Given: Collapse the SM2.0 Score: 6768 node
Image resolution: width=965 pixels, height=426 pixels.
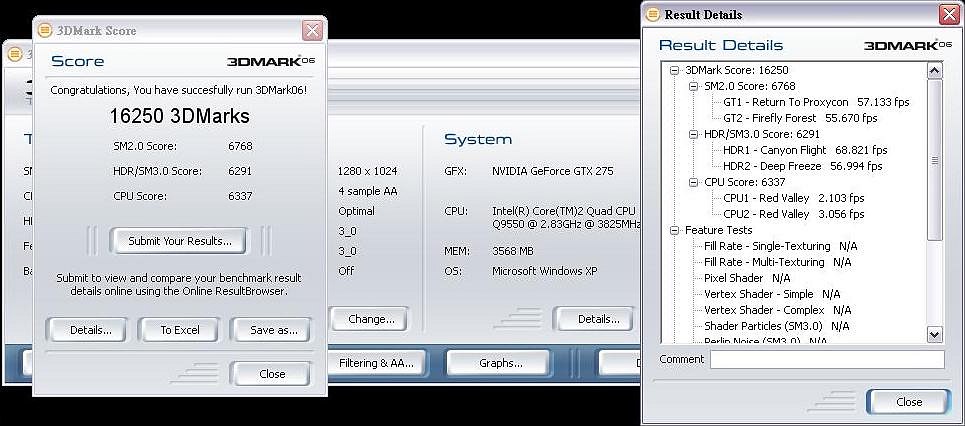Looking at the screenshot, I should coord(694,86).
